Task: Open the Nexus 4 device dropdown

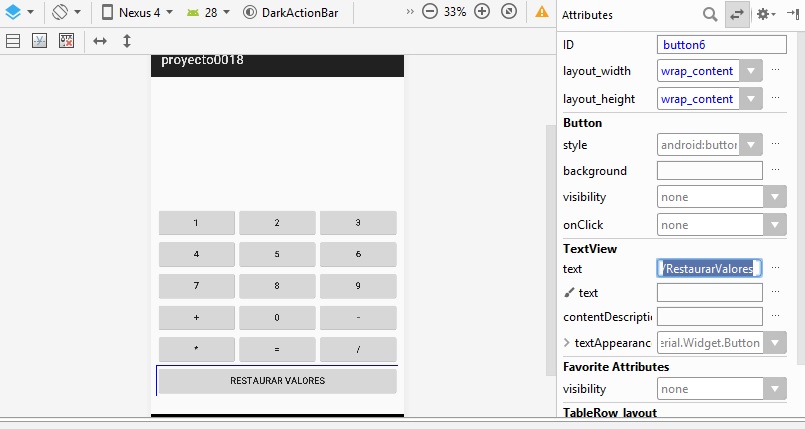Action: click(x=137, y=13)
